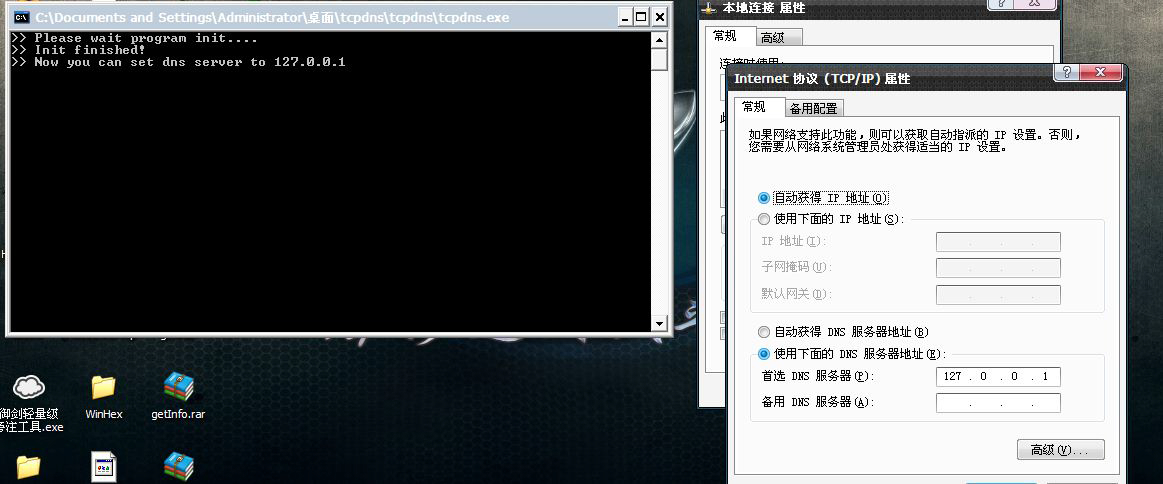The image size is (1163, 484).
Task: Open the getInfo.rar archive icon
Action: pyautogui.click(x=178, y=386)
